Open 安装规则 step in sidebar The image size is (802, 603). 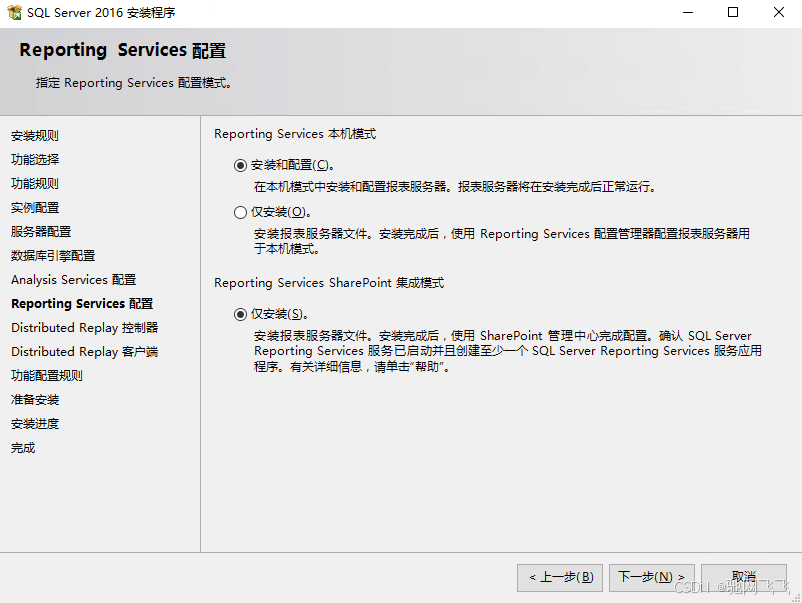tap(35, 136)
